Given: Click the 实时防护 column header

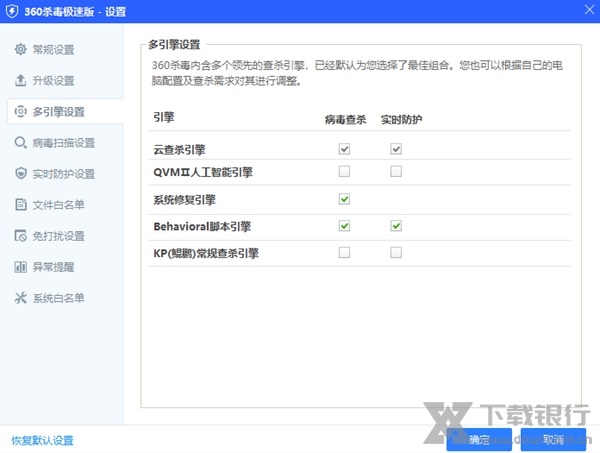Looking at the screenshot, I should [401, 119].
